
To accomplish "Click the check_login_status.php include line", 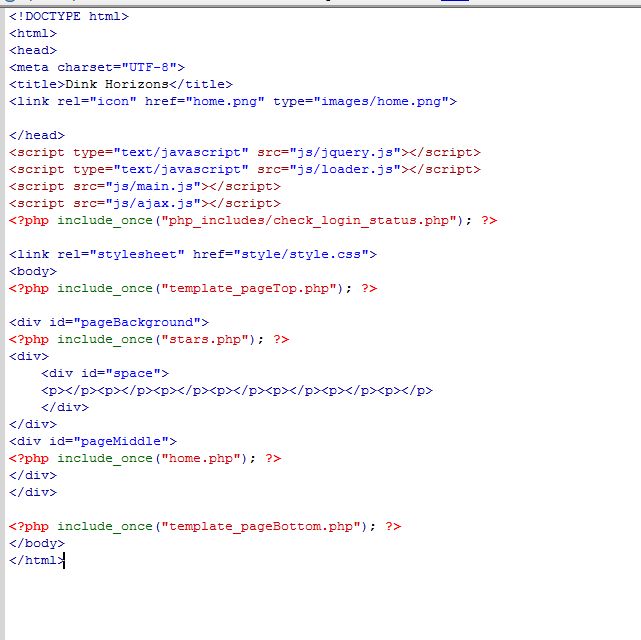I will click(x=253, y=221).
